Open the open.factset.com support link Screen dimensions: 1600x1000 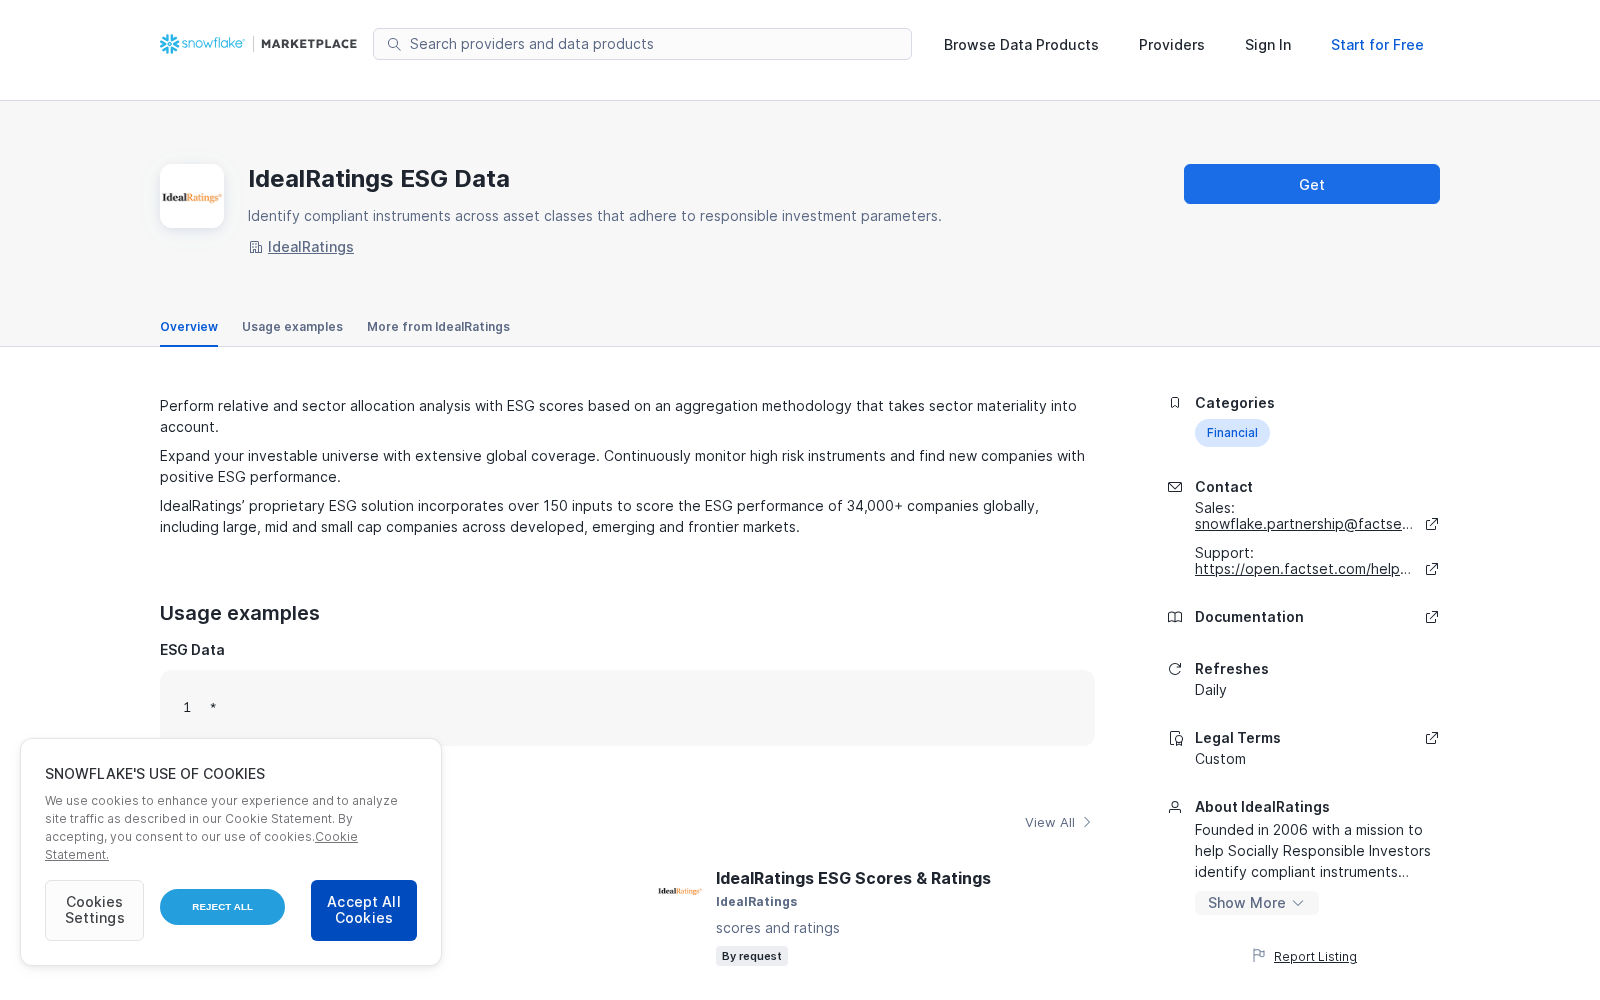click(x=1303, y=569)
